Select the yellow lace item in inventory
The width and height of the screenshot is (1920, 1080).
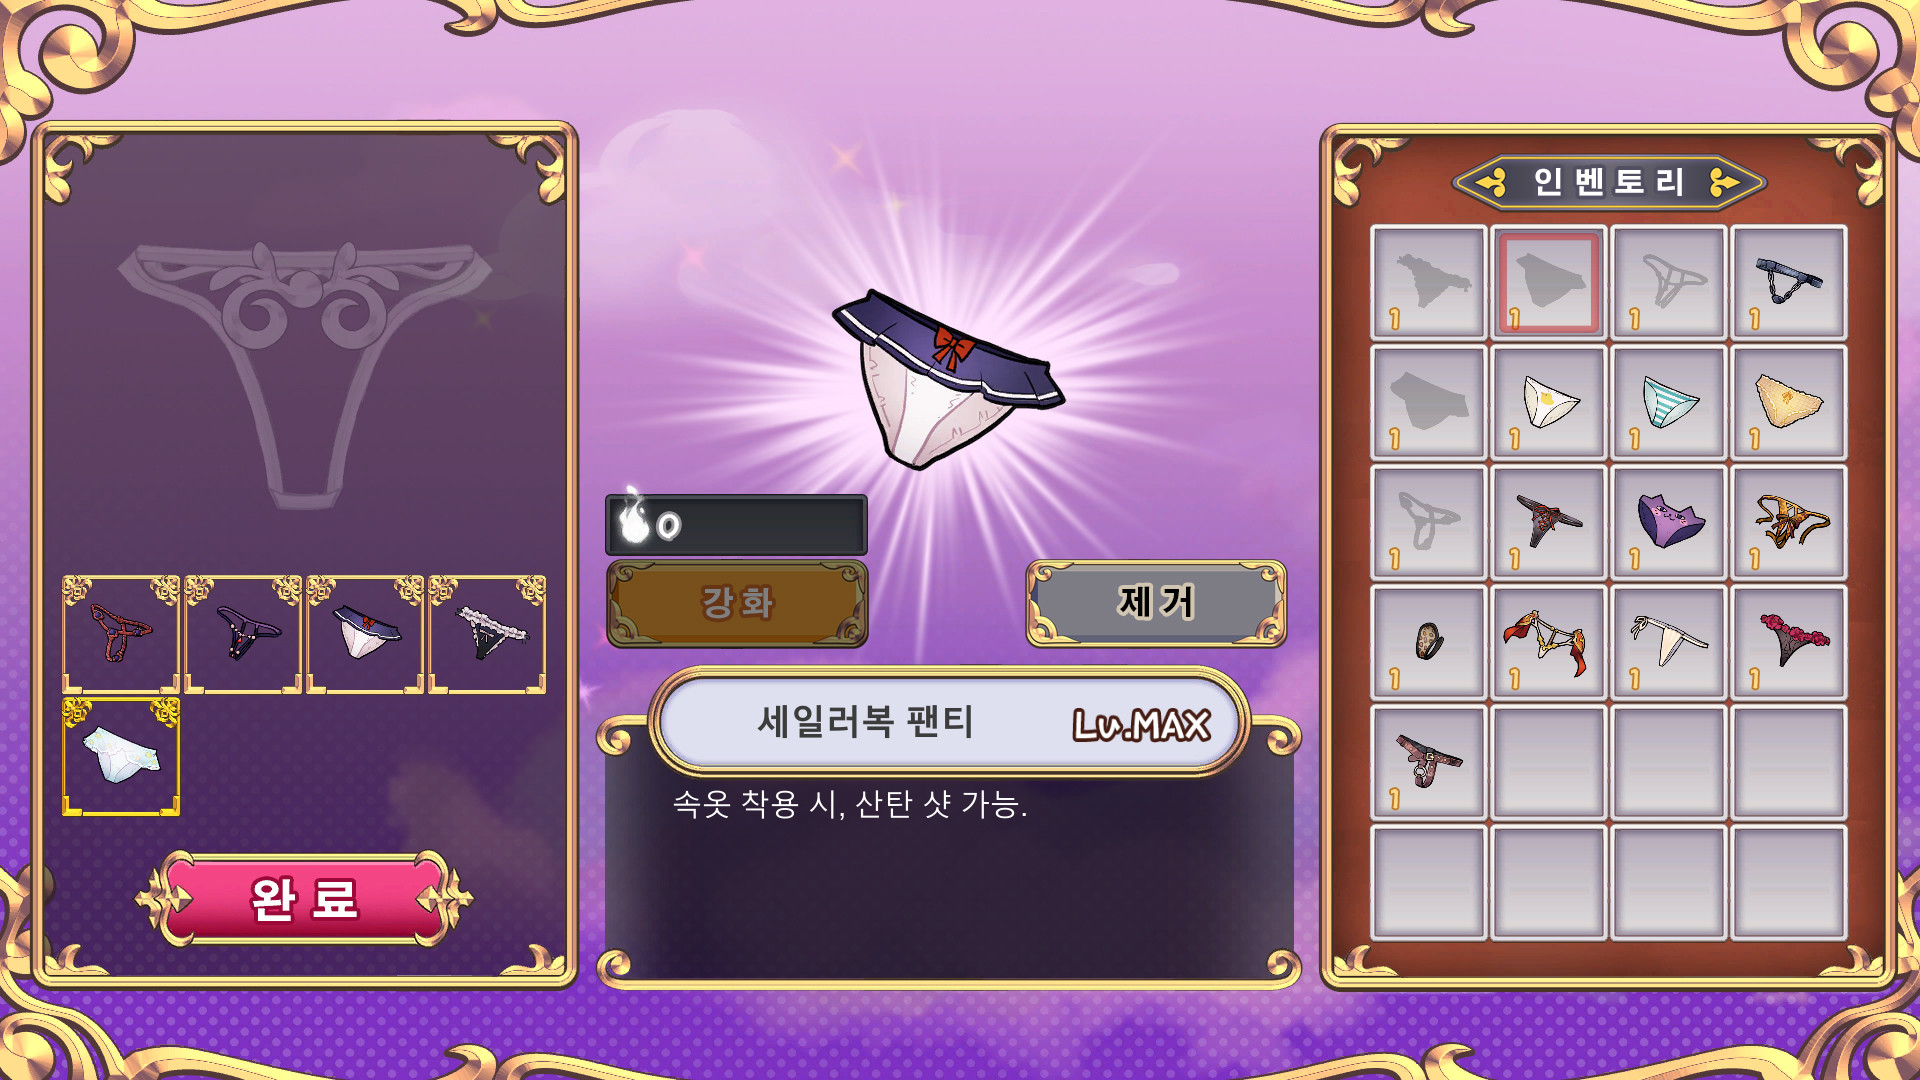(x=1789, y=403)
